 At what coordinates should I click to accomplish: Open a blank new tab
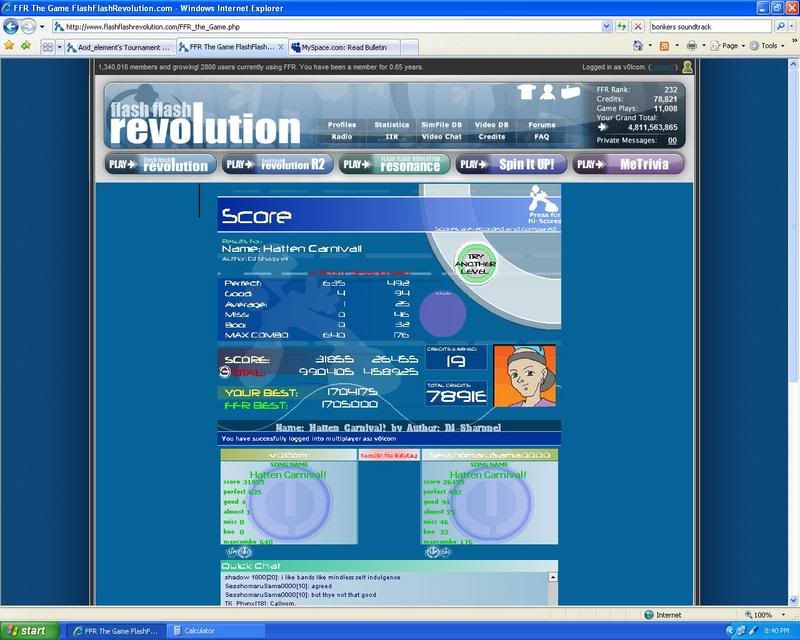pos(410,47)
